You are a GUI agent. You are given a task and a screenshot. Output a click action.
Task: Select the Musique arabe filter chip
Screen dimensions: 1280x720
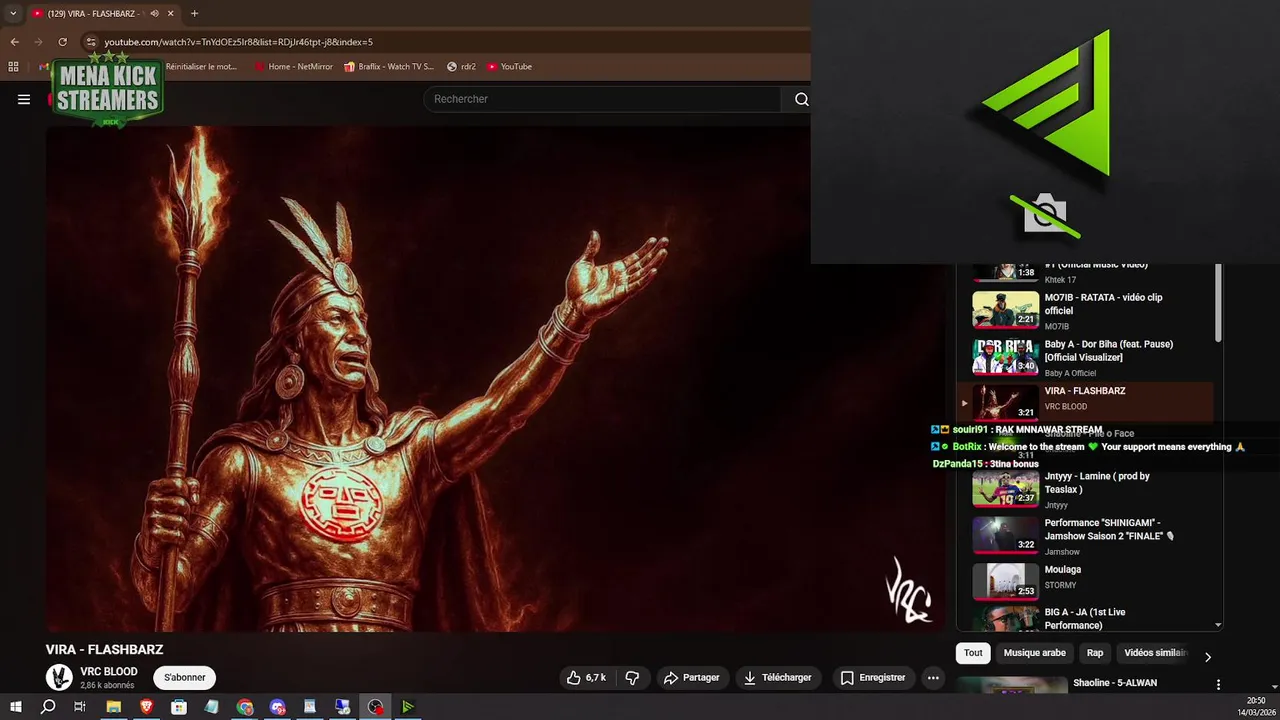click(x=1034, y=653)
